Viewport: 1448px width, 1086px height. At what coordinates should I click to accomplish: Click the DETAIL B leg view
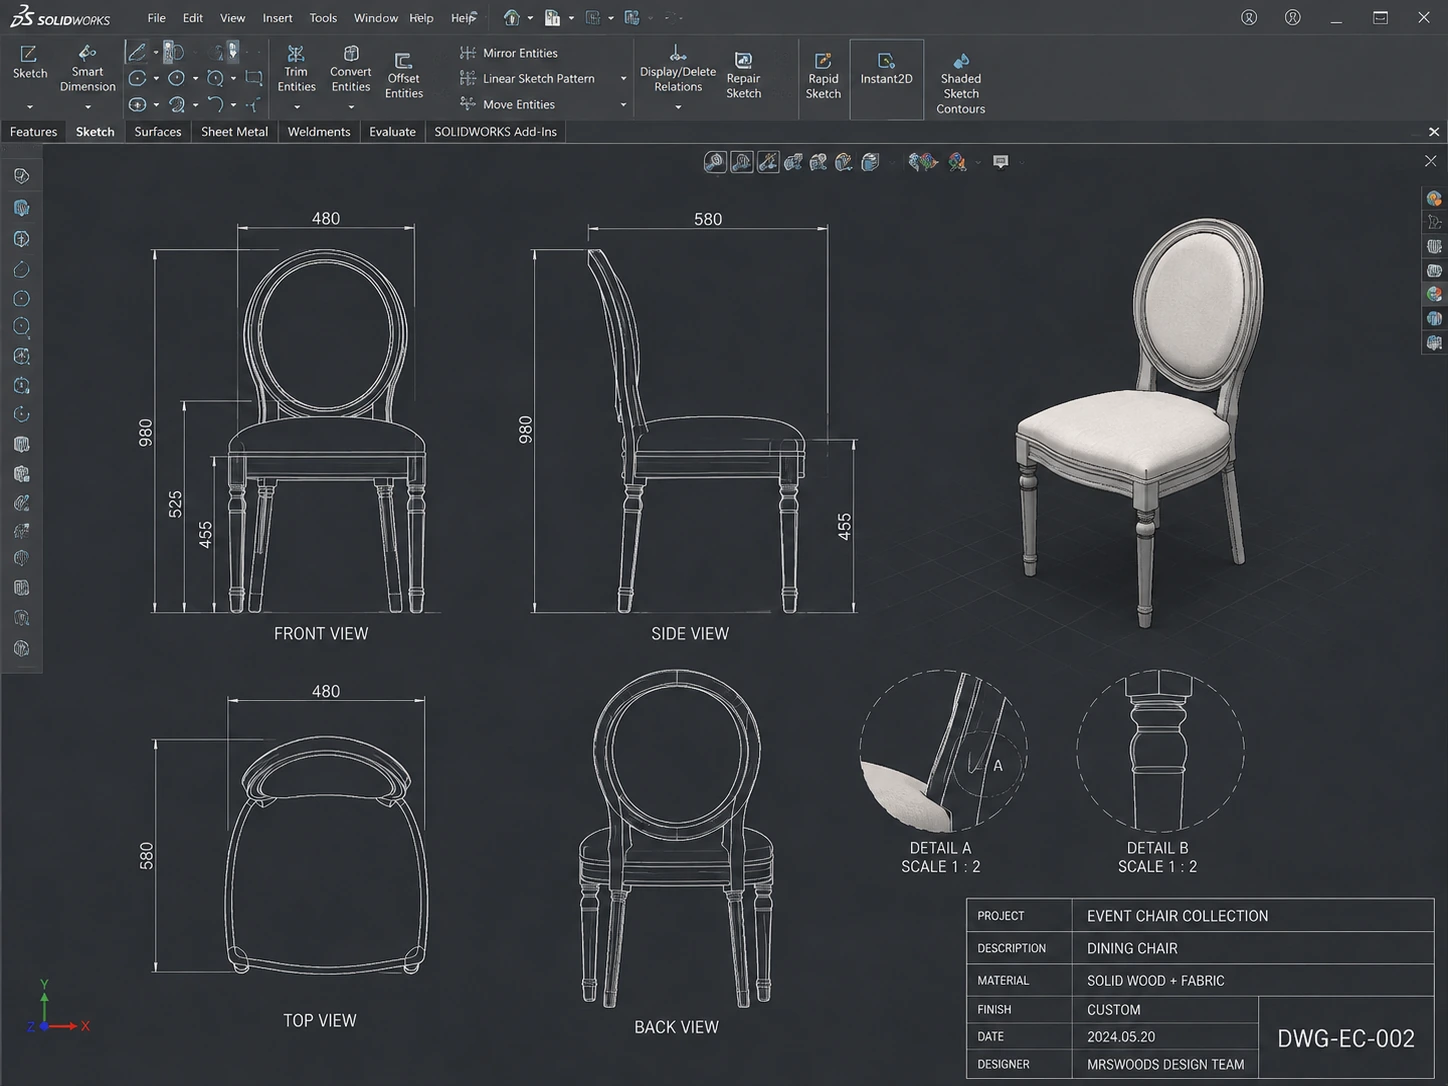coord(1160,750)
